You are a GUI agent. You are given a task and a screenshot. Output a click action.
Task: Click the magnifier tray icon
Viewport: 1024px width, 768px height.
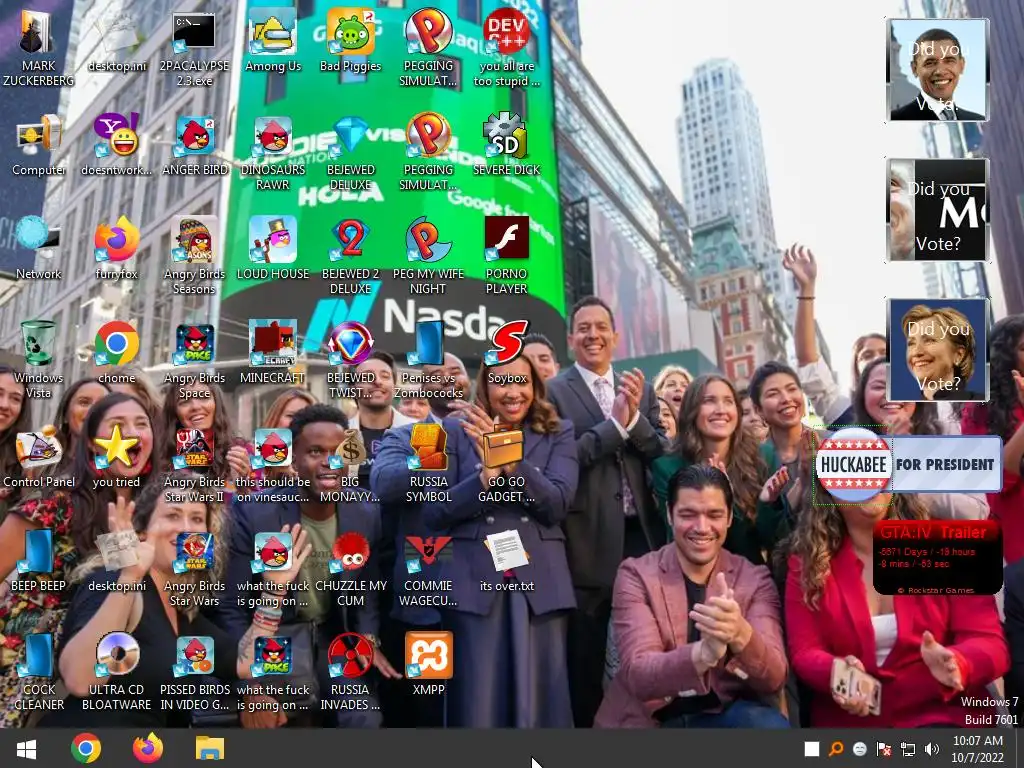836,749
